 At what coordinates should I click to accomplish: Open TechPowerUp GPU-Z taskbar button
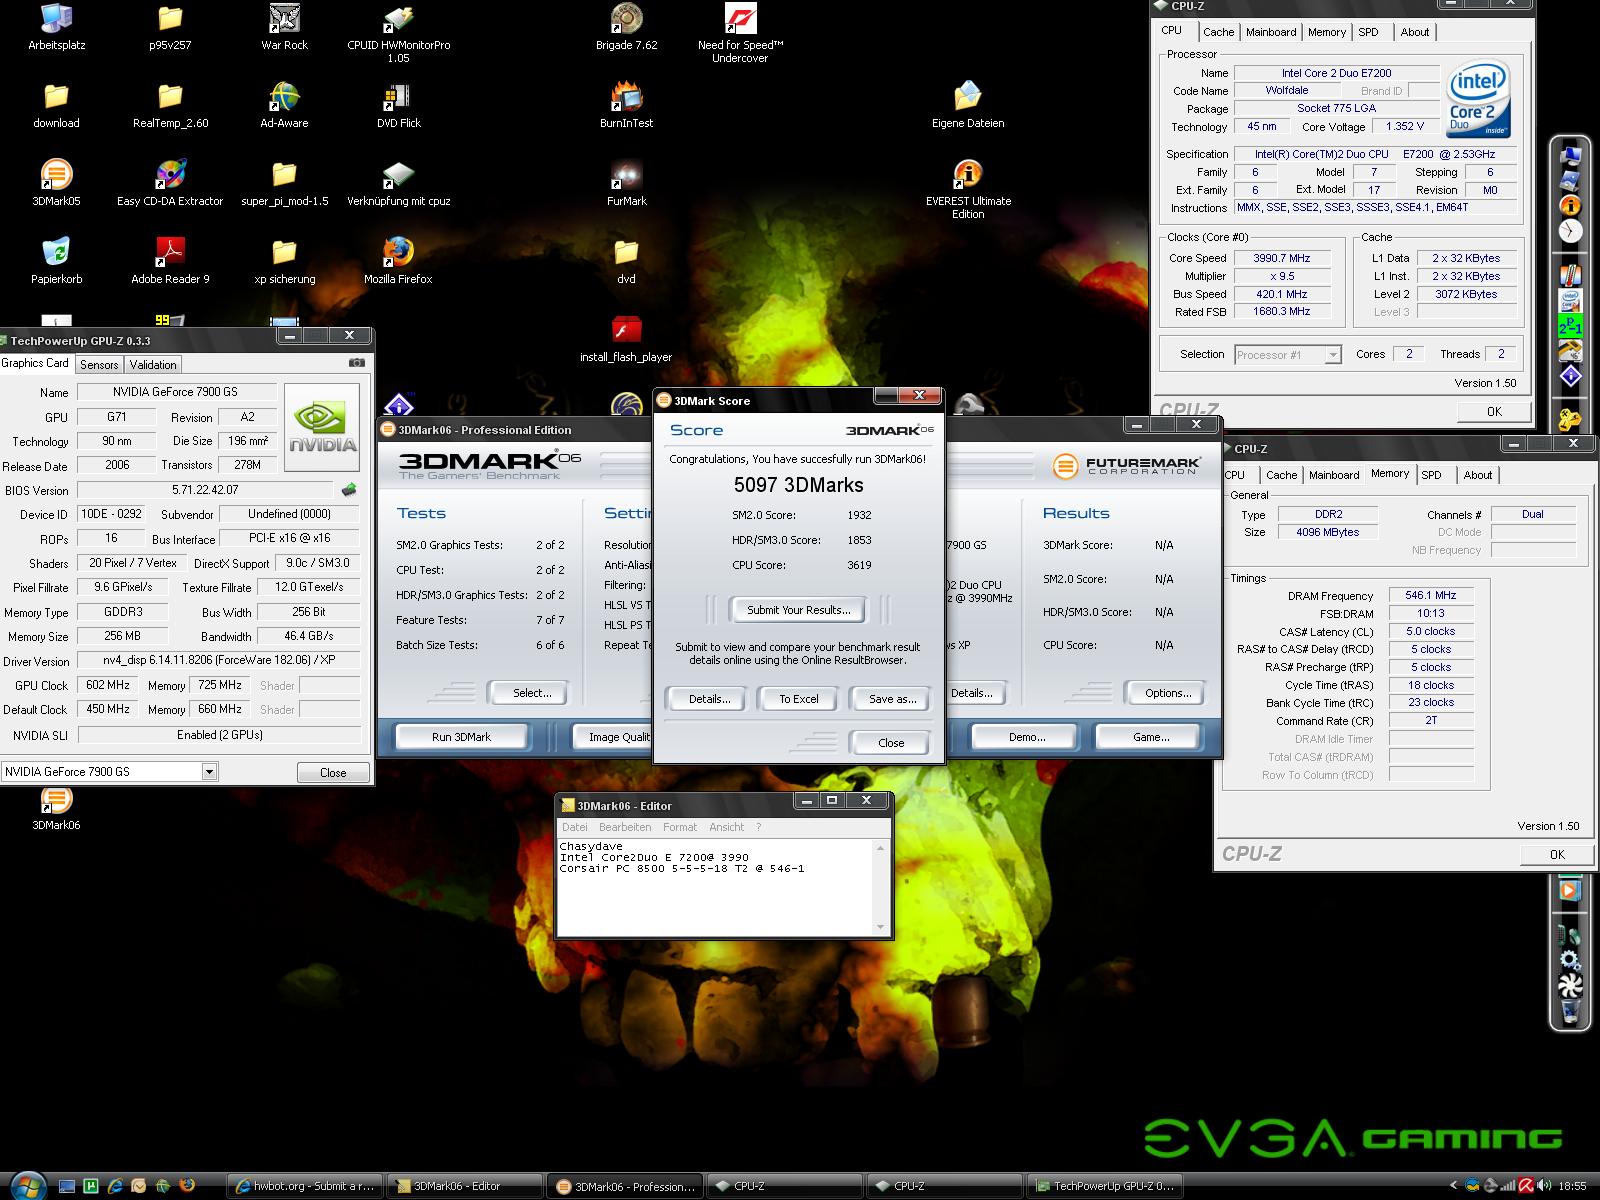[1105, 1186]
